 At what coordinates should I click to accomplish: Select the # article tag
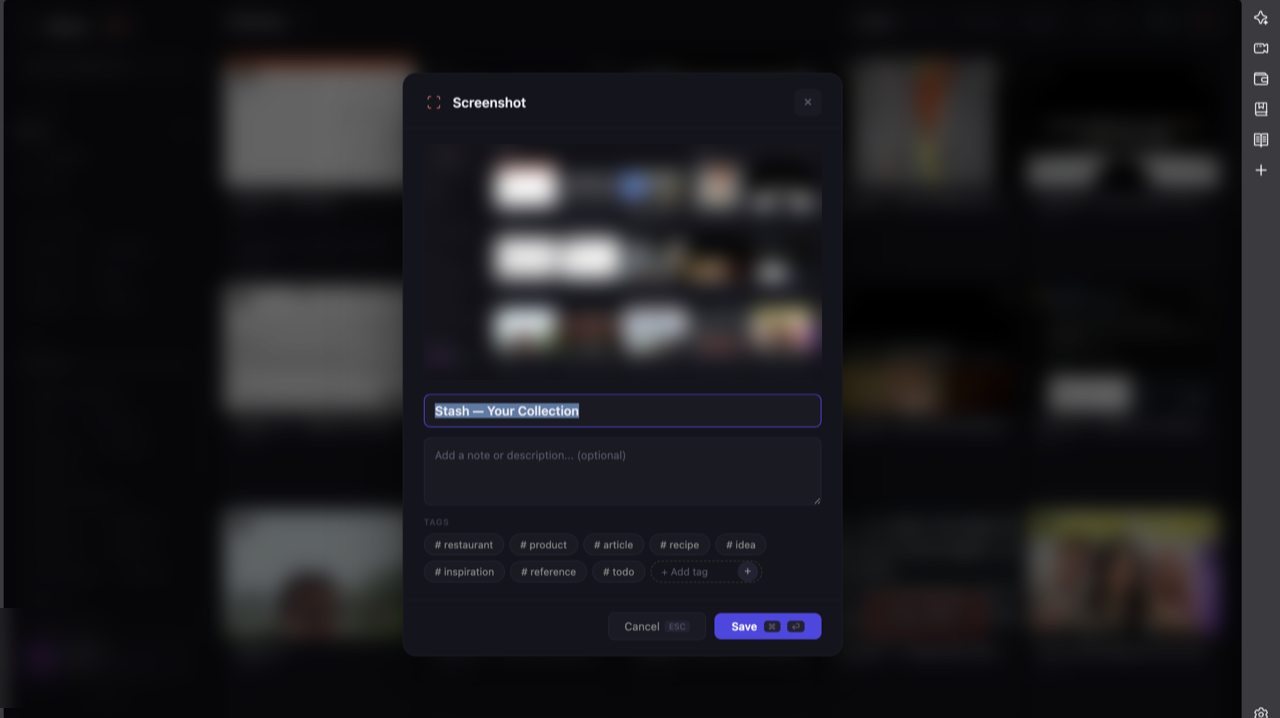click(x=613, y=545)
